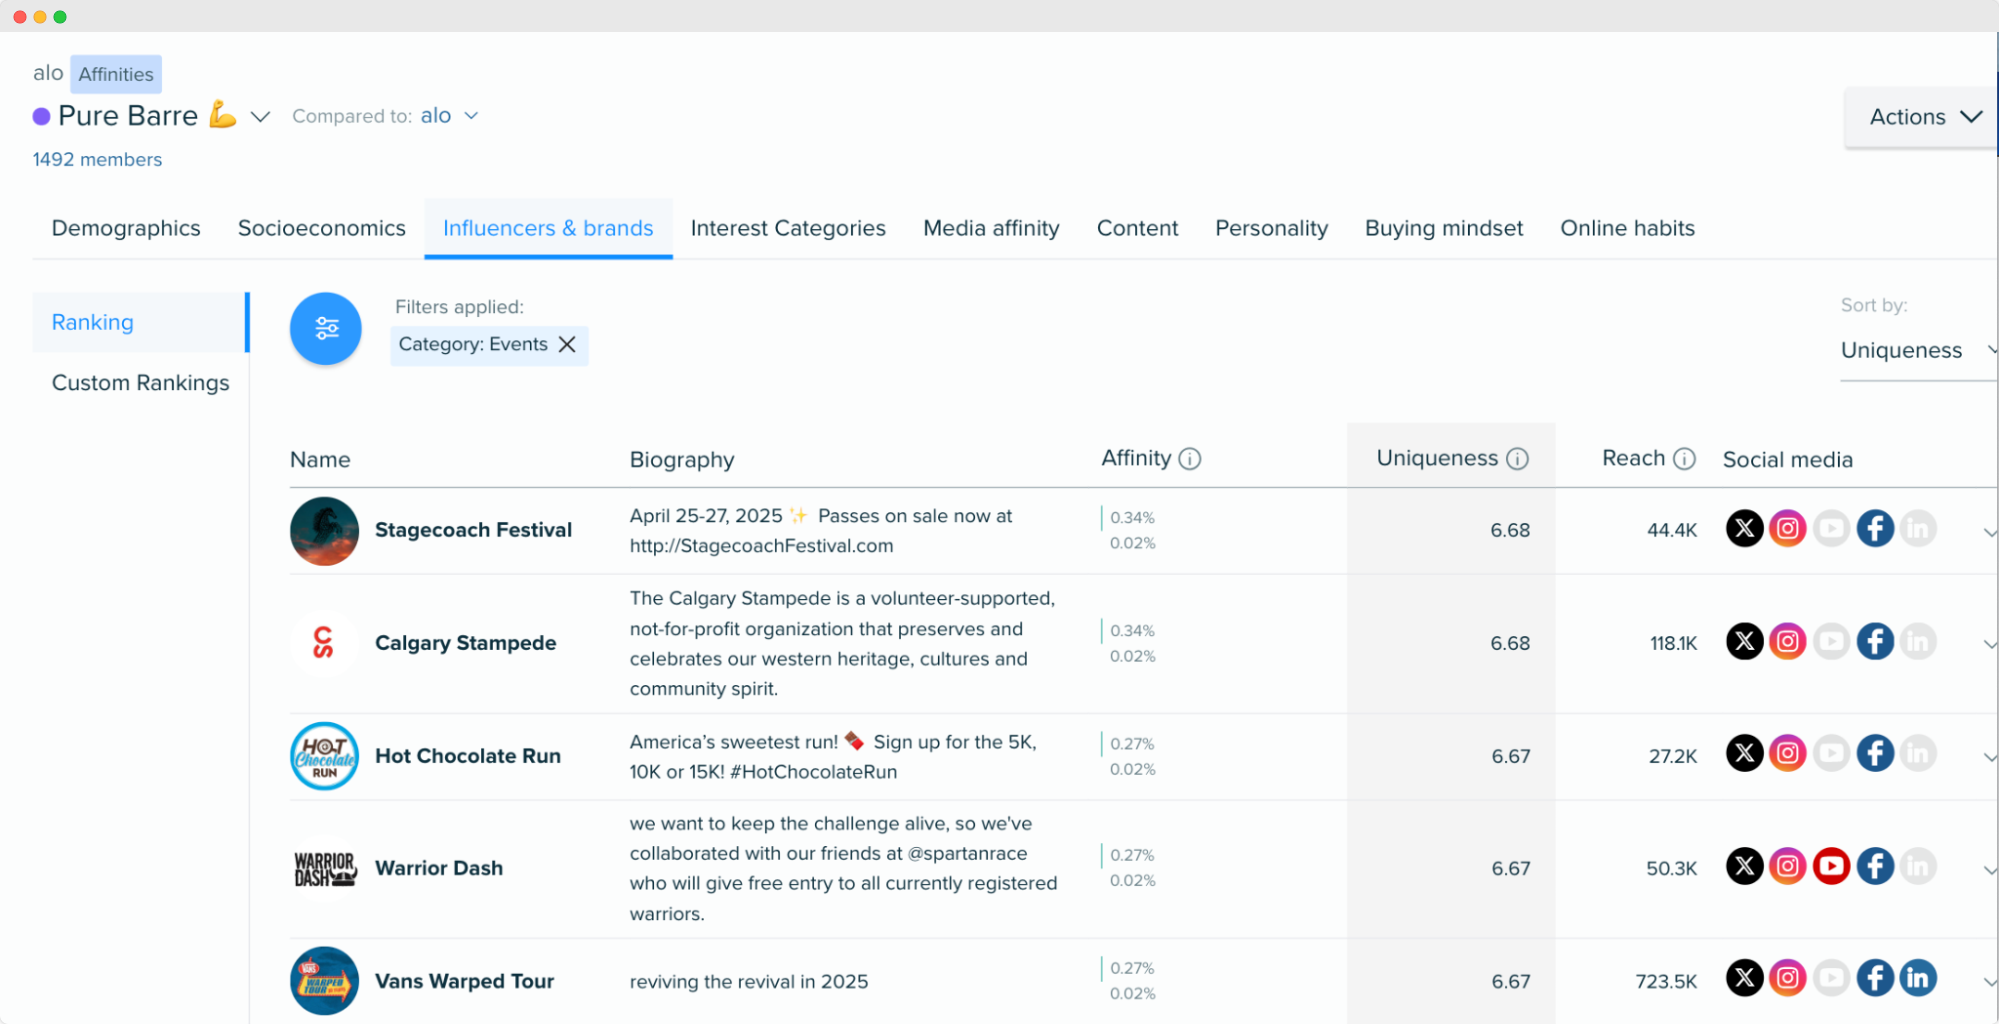View the Personality tab
The image size is (1999, 1024).
point(1271,228)
